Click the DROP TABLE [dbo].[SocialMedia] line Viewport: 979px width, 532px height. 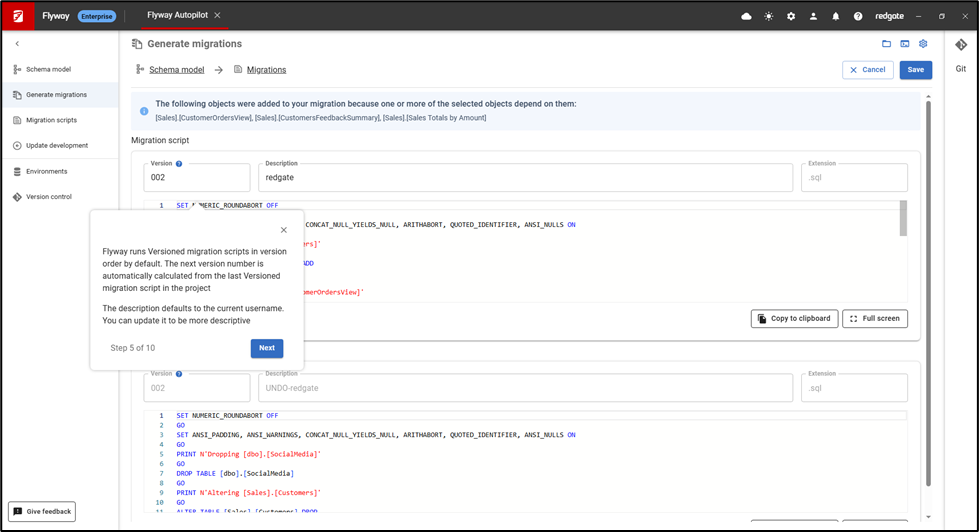(x=235, y=473)
